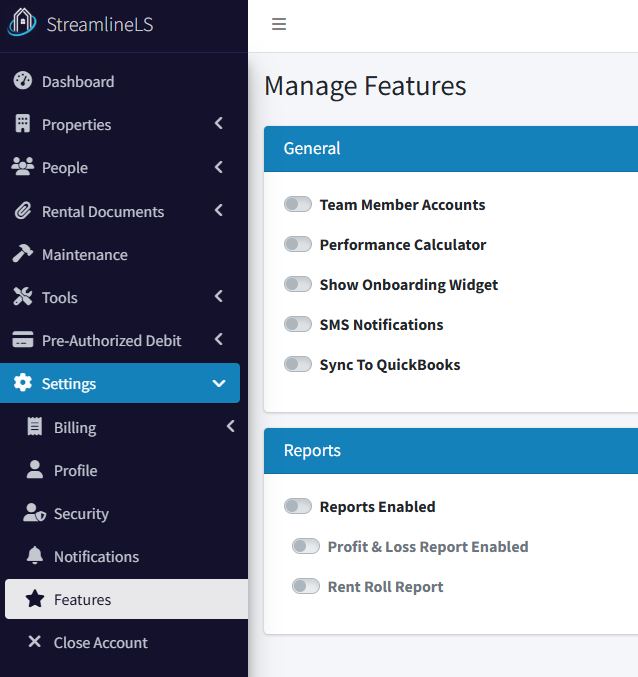Expand the Tools menu chevron

tap(219, 297)
